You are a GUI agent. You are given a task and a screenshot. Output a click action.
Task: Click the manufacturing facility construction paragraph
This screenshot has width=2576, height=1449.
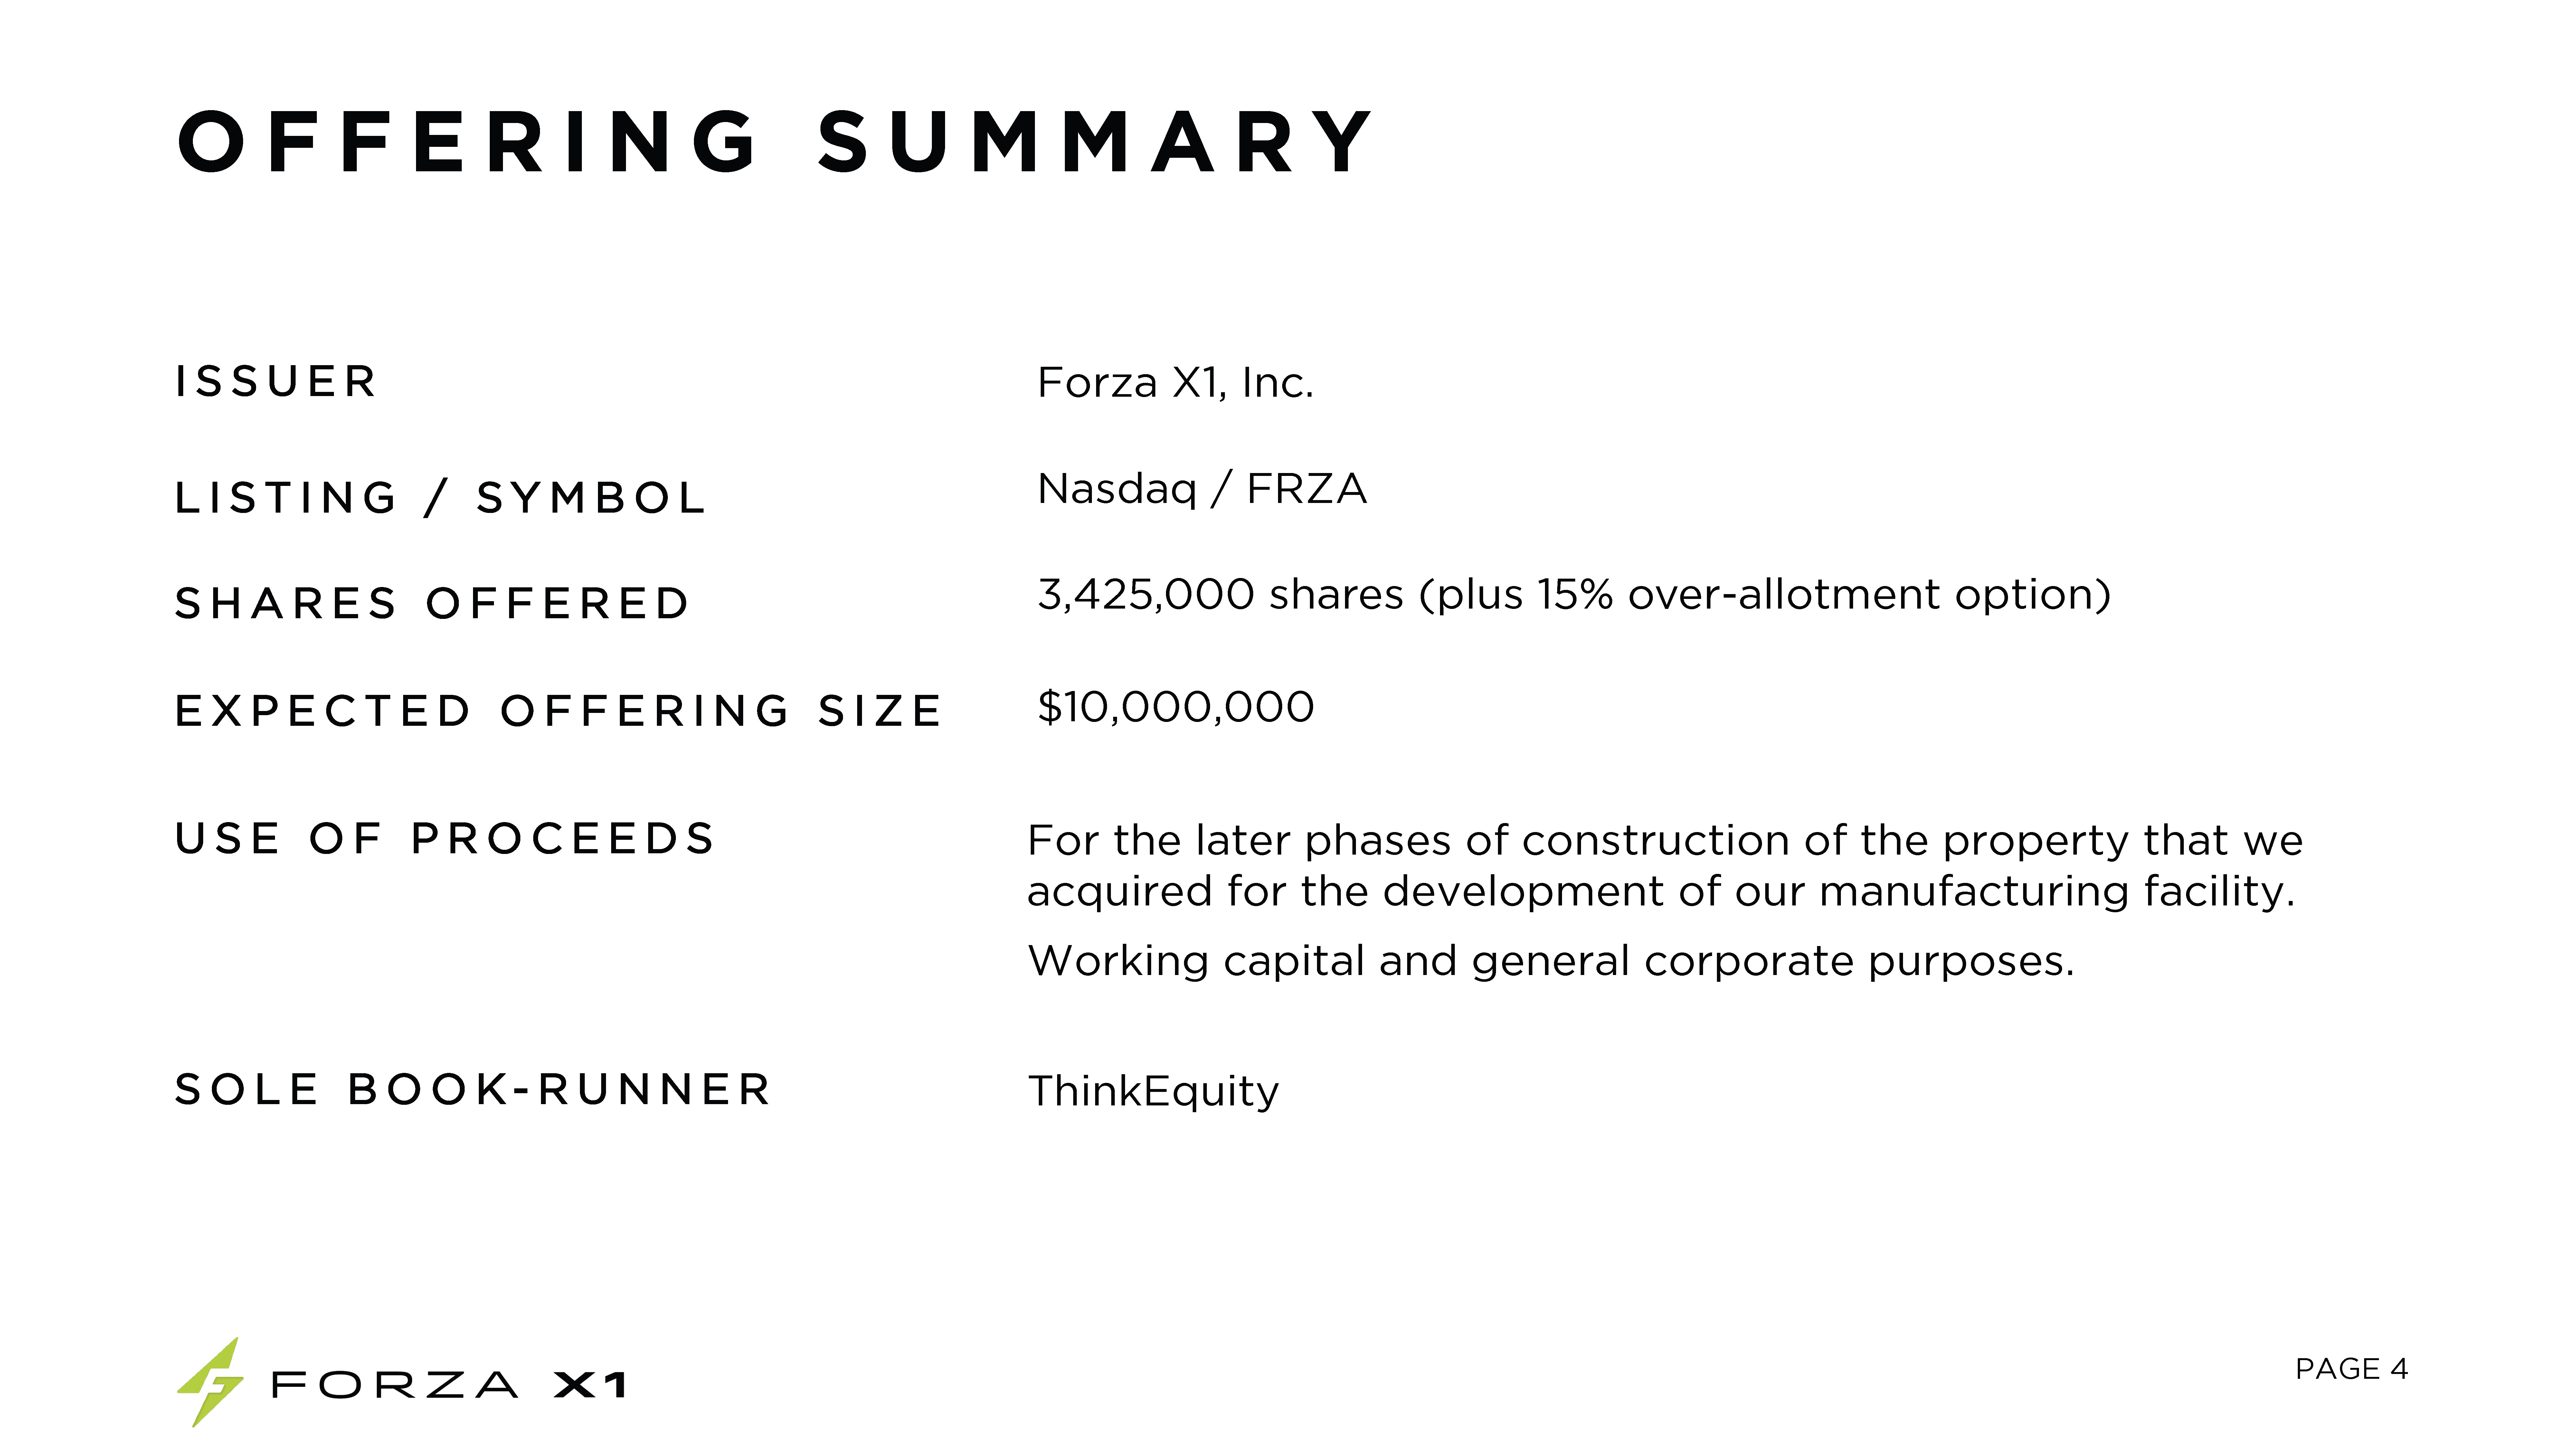(x=1664, y=865)
